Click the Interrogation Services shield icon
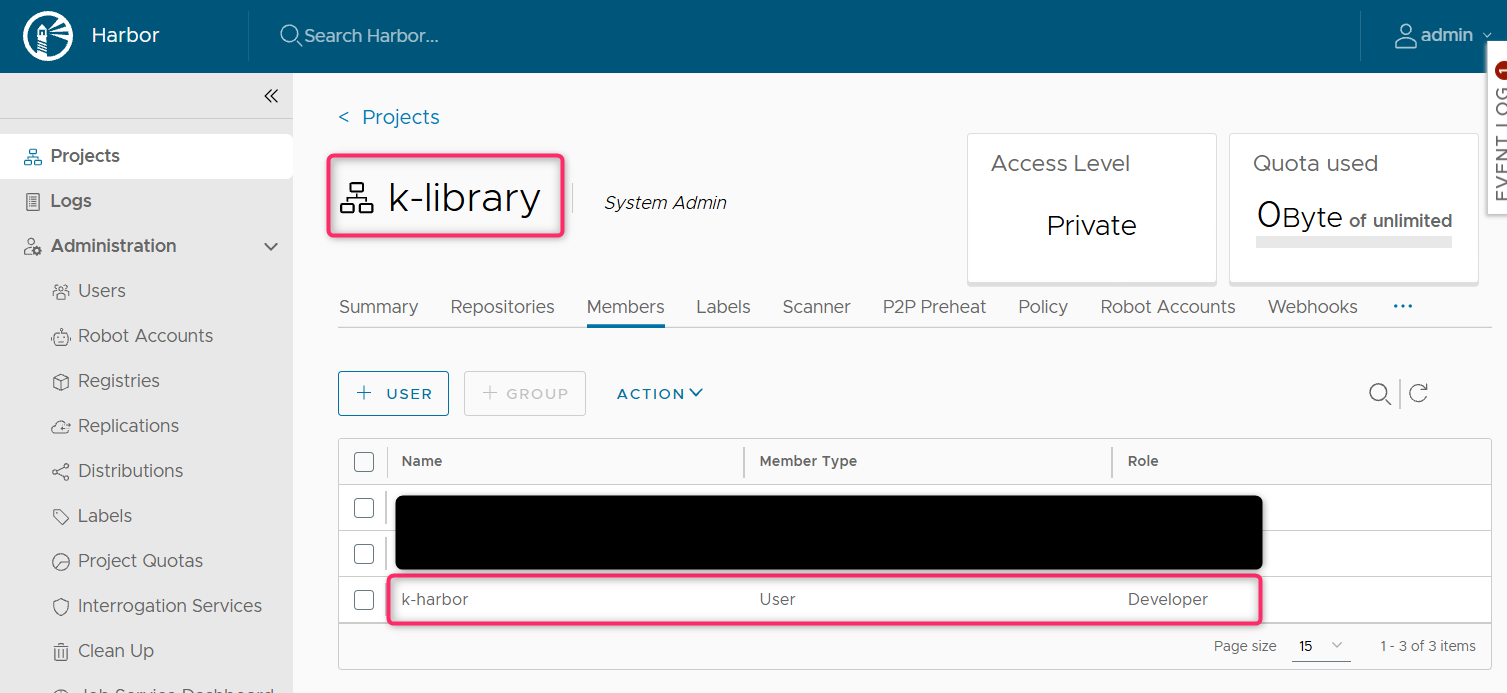Screen dimensions: 1507x693 tap(61, 606)
